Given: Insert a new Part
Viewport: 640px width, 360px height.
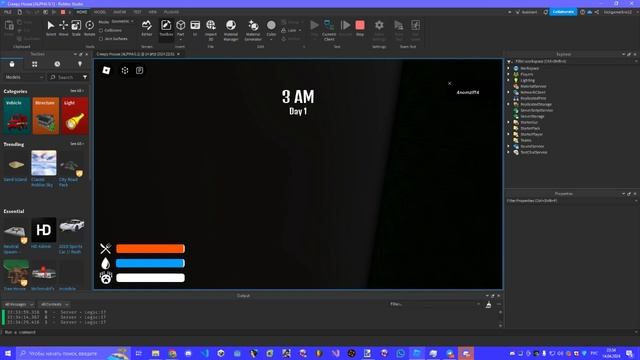Looking at the screenshot, I should point(180,29).
